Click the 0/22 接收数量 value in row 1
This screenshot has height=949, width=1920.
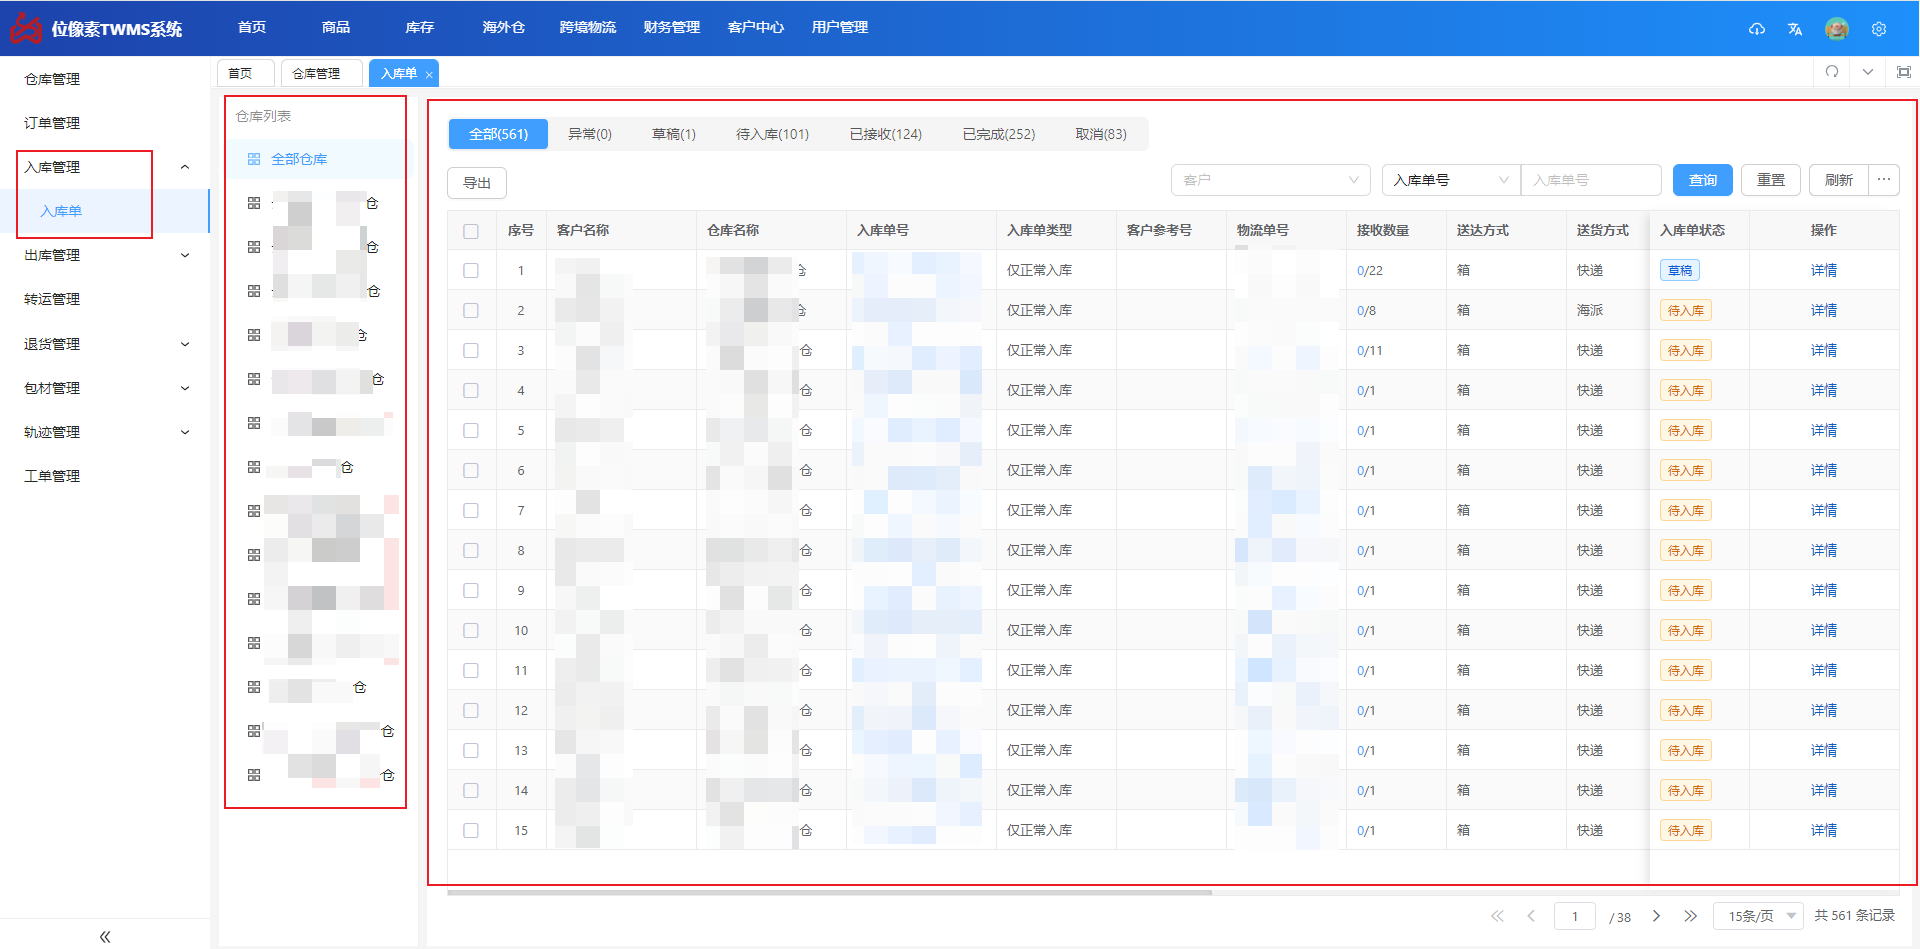pyautogui.click(x=1370, y=271)
